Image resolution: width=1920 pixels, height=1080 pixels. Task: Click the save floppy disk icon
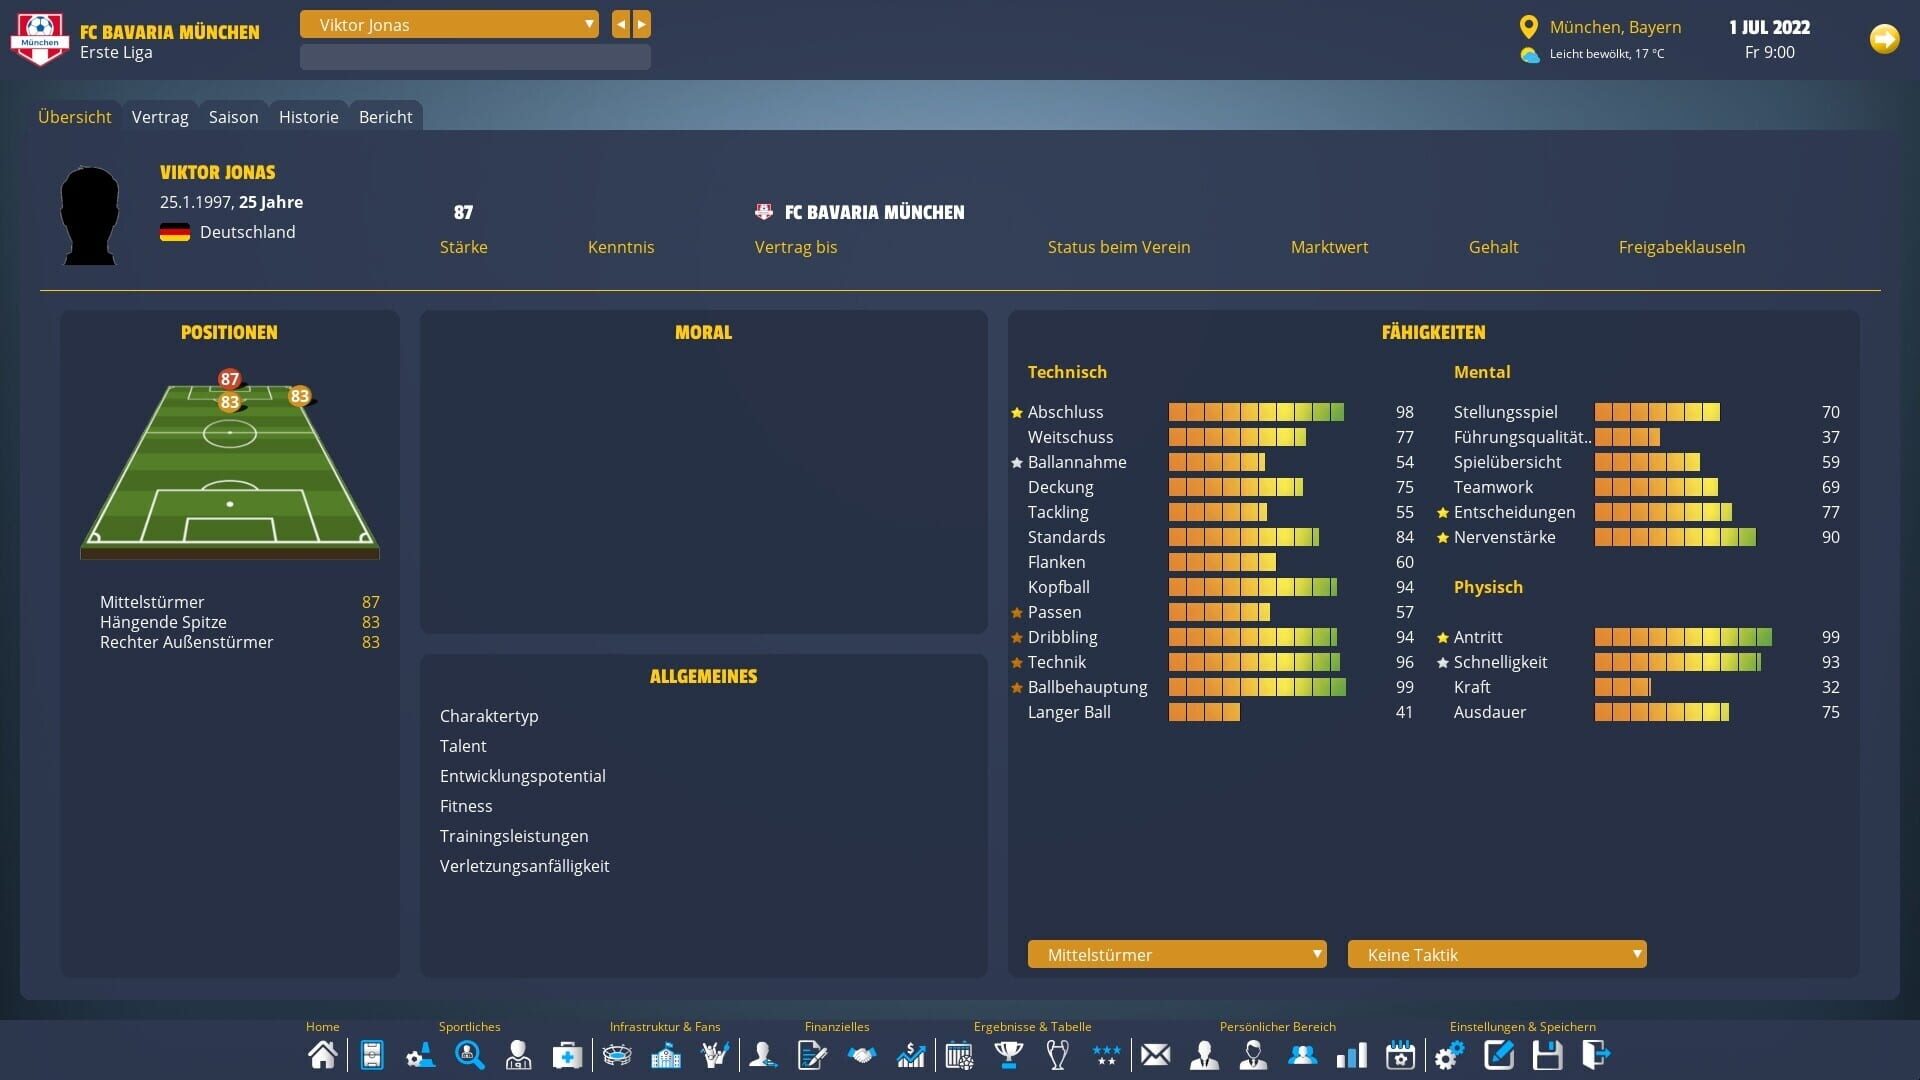1547,1055
